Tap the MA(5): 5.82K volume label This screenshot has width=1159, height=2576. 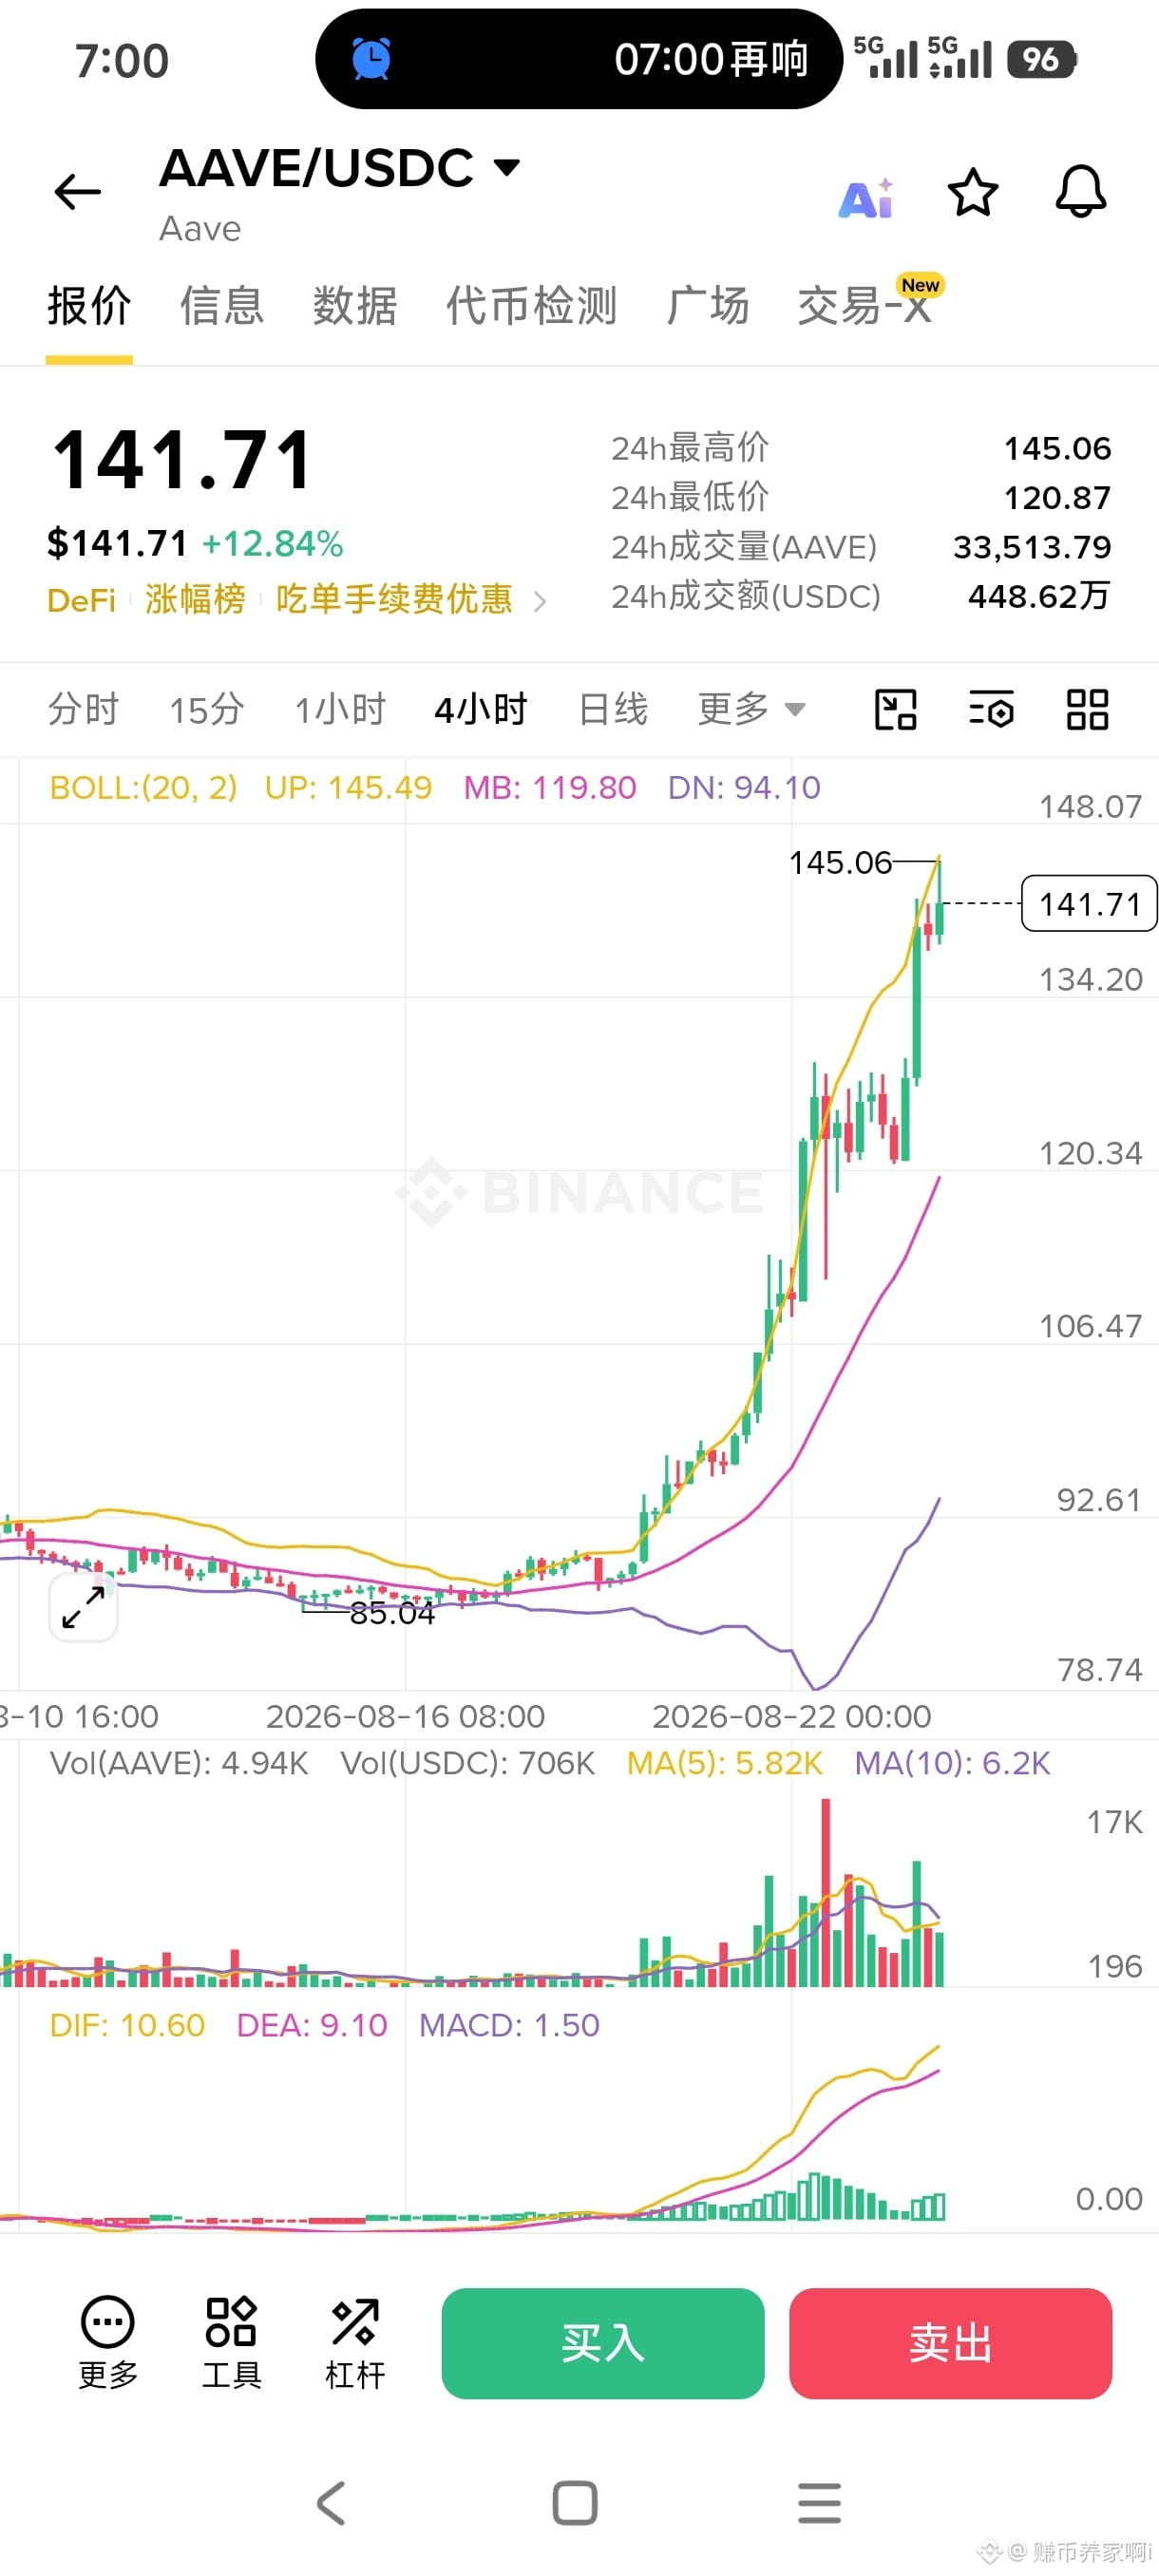(x=725, y=1763)
